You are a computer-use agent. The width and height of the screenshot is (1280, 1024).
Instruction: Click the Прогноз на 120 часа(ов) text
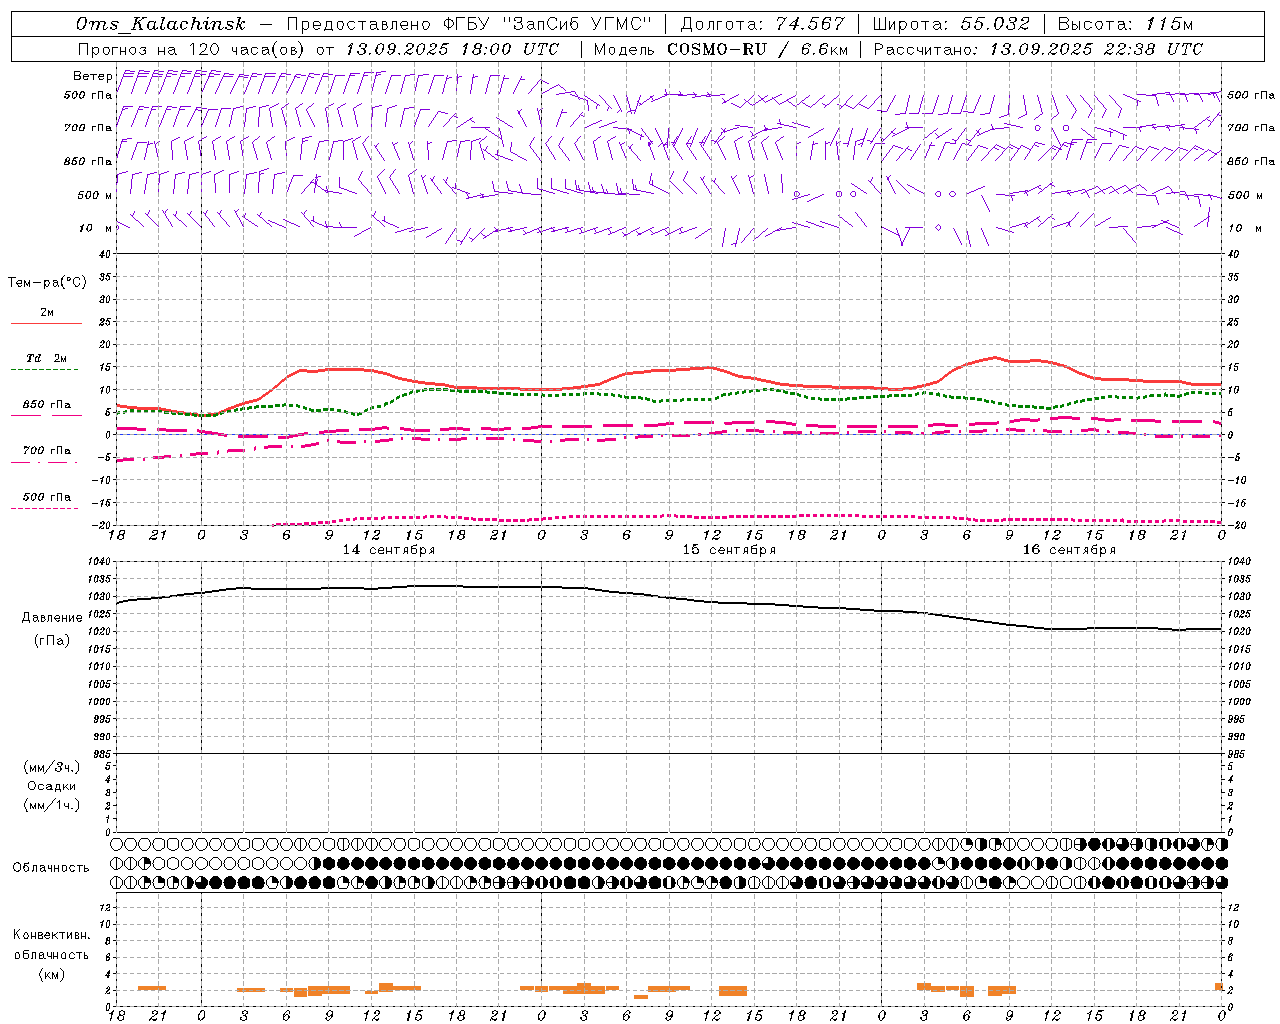(192, 49)
